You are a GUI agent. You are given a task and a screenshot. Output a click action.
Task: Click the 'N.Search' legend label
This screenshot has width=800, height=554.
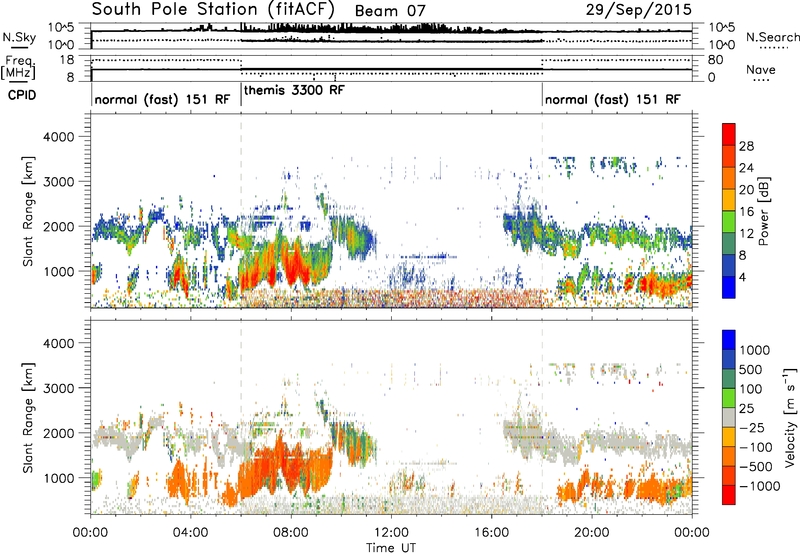[772, 37]
